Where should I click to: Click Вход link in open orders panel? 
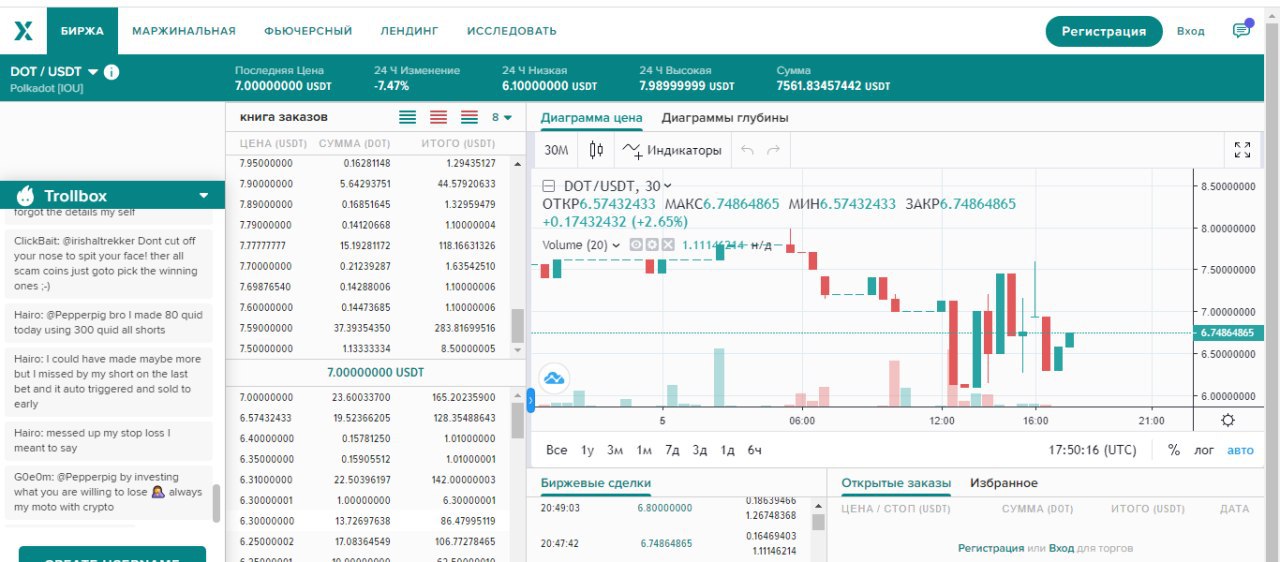(x=1061, y=548)
